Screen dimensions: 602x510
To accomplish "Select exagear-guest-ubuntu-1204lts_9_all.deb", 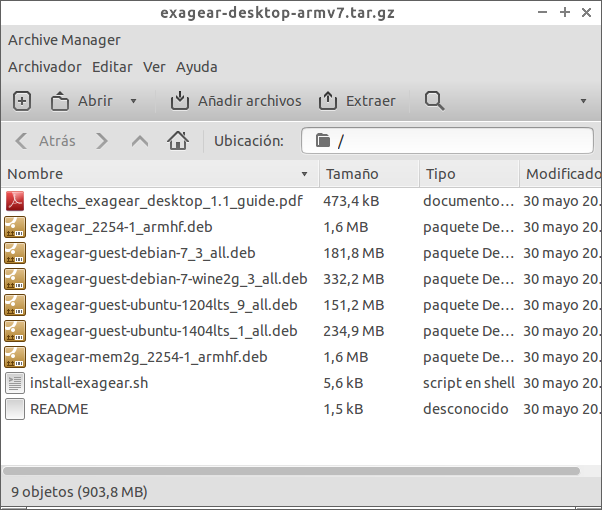I will (164, 305).
